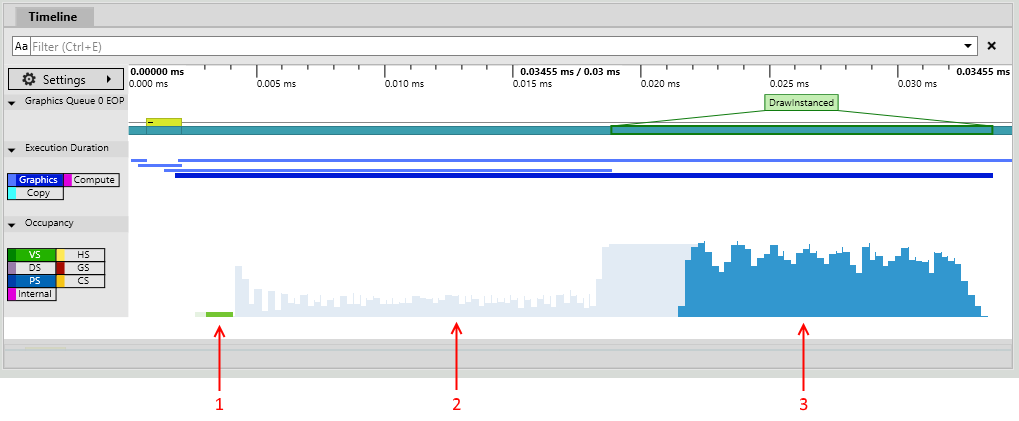This screenshot has height=421, width=1019.
Task: Collapse the Execution Duration section
Action: pos(12,149)
